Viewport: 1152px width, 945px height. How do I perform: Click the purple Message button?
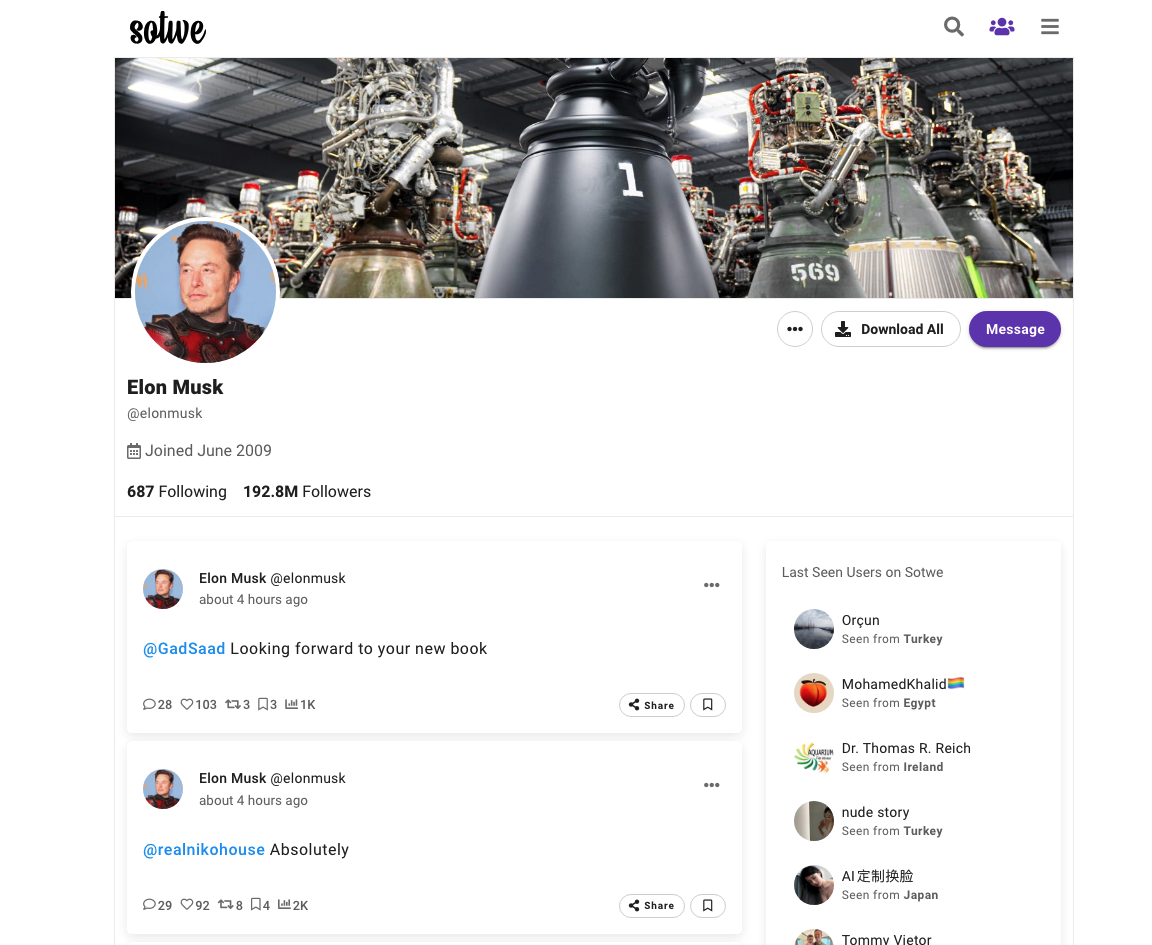point(1015,329)
